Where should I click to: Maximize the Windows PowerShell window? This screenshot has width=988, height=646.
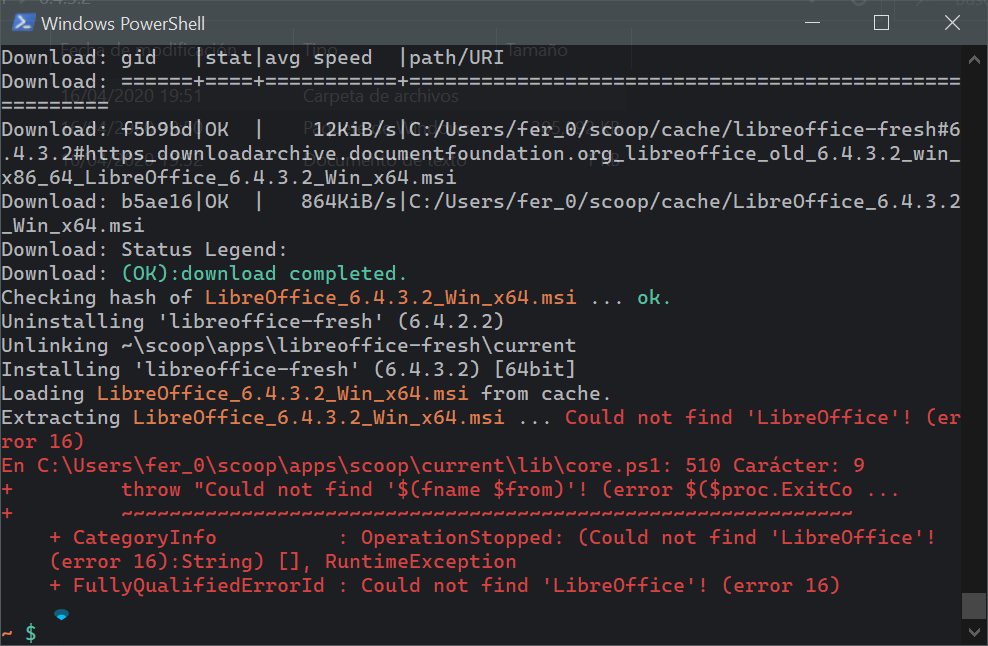click(x=882, y=23)
